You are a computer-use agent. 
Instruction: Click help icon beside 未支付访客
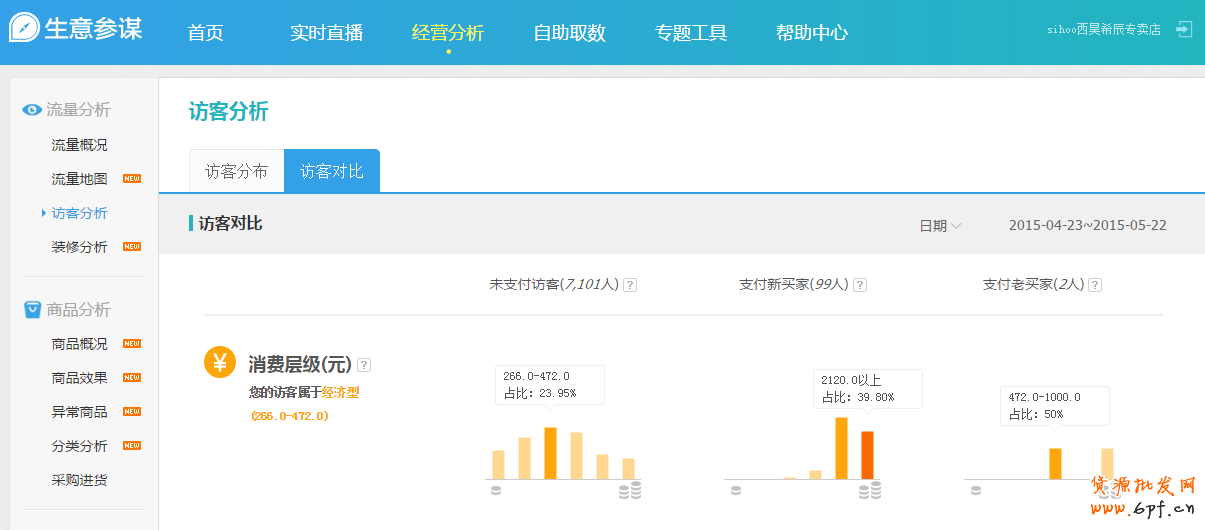[630, 285]
